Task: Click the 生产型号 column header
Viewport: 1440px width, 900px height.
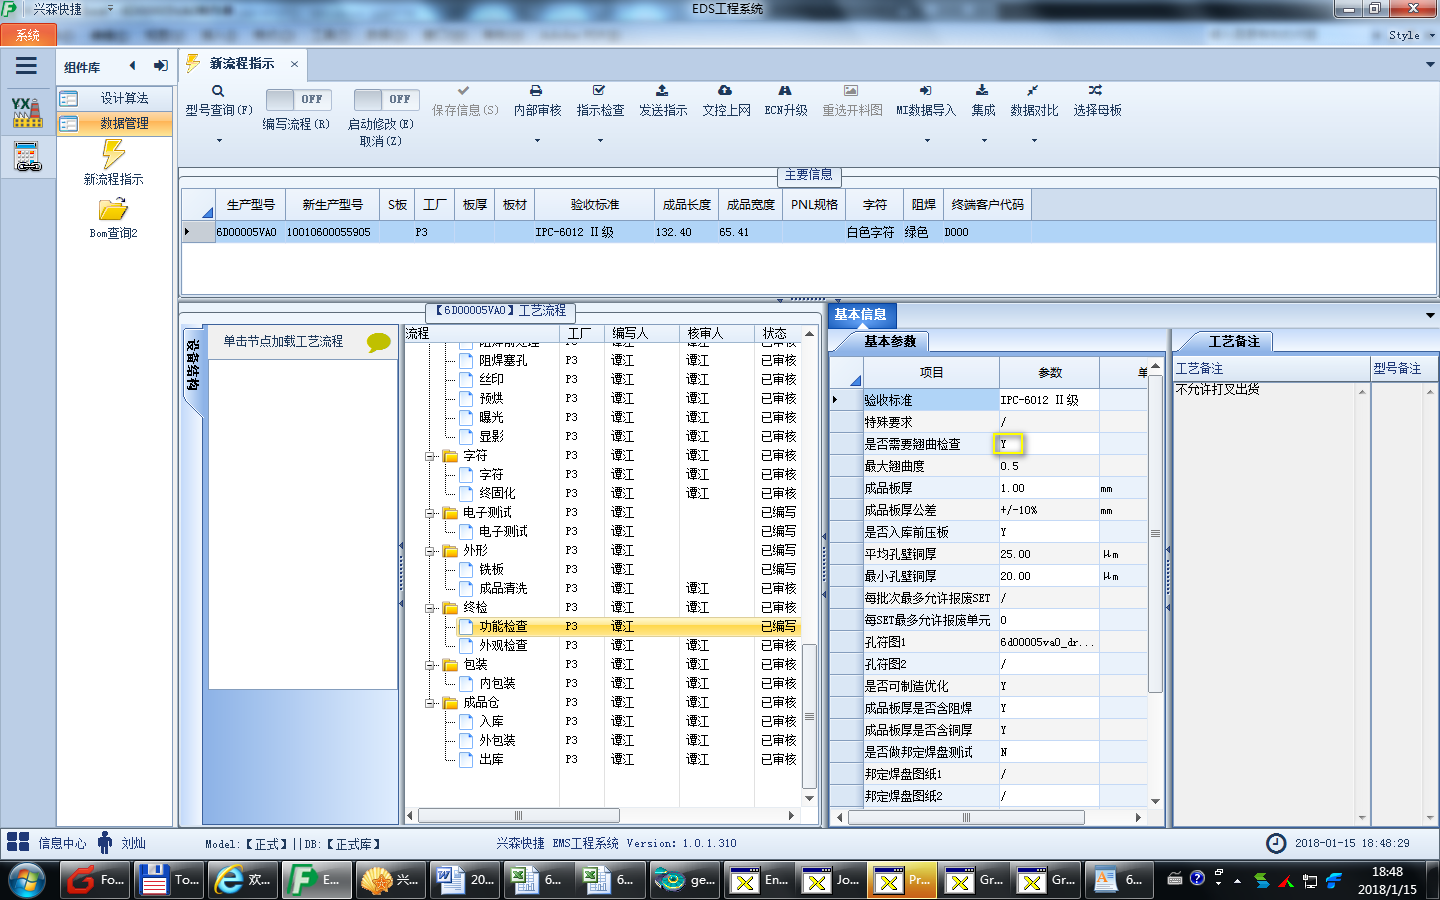Action: tap(250, 204)
